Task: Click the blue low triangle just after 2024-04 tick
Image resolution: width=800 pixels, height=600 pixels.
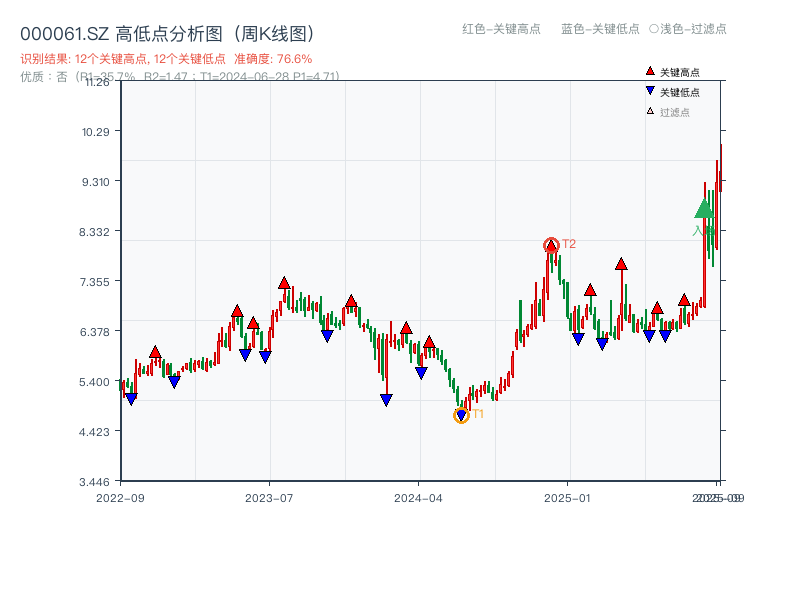Action: tap(421, 373)
